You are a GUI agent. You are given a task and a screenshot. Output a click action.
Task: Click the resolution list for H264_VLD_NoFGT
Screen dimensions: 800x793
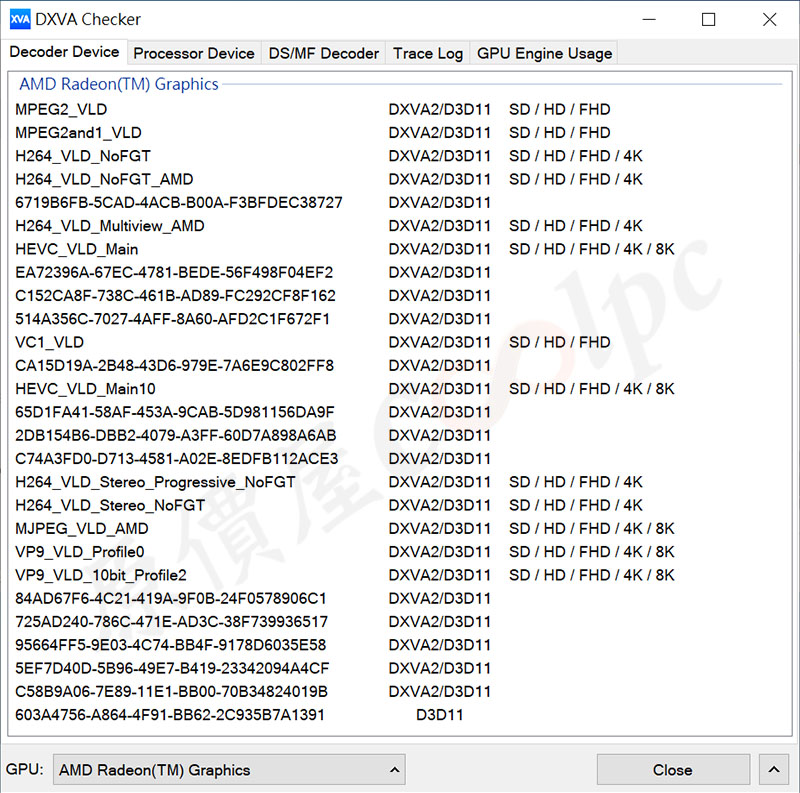tap(576, 156)
